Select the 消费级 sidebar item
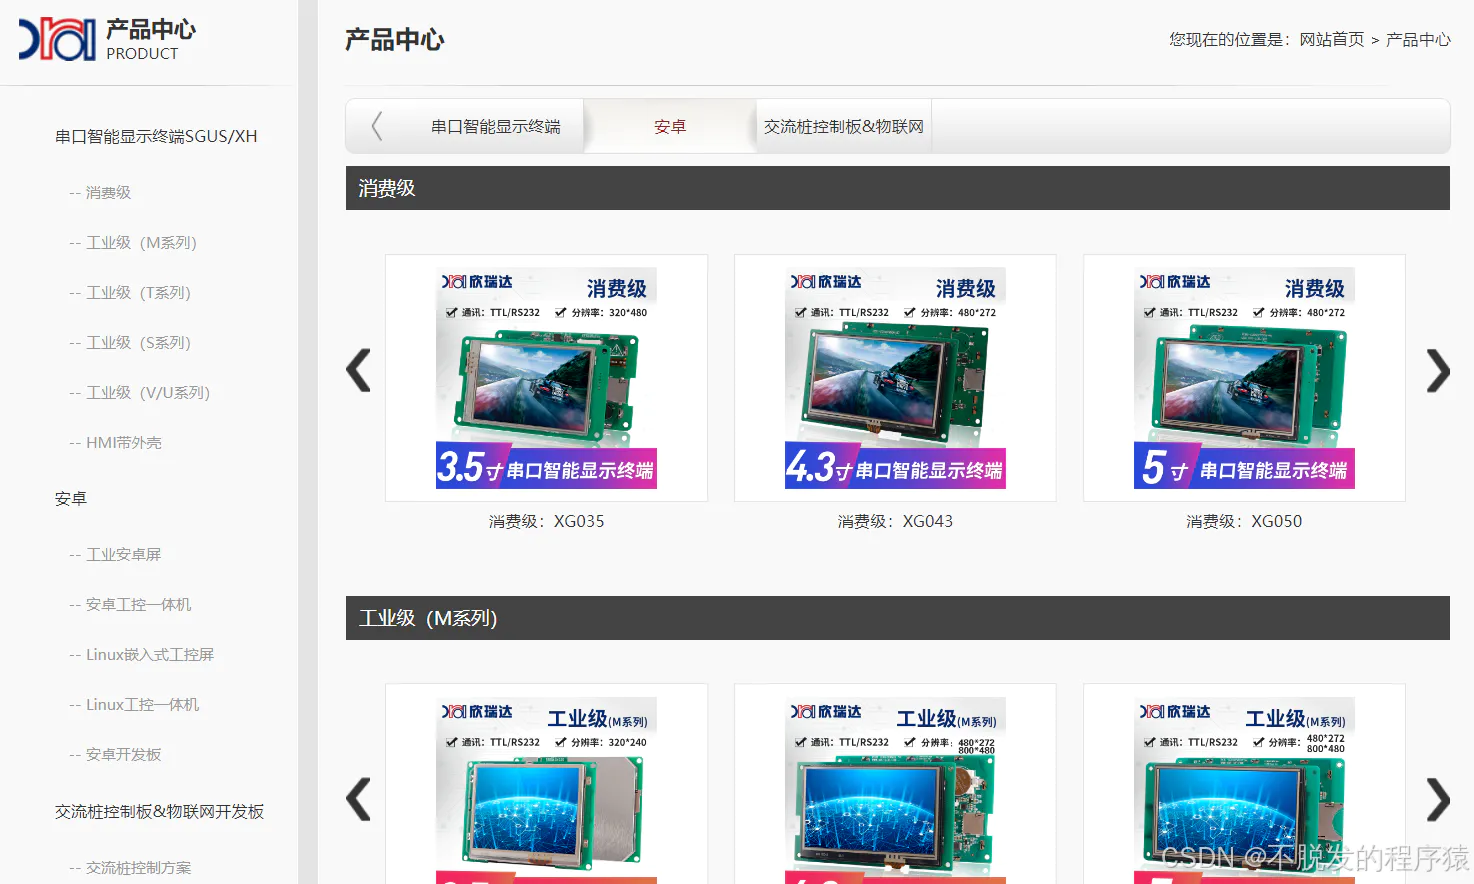Viewport: 1474px width, 884px height. [x=108, y=192]
